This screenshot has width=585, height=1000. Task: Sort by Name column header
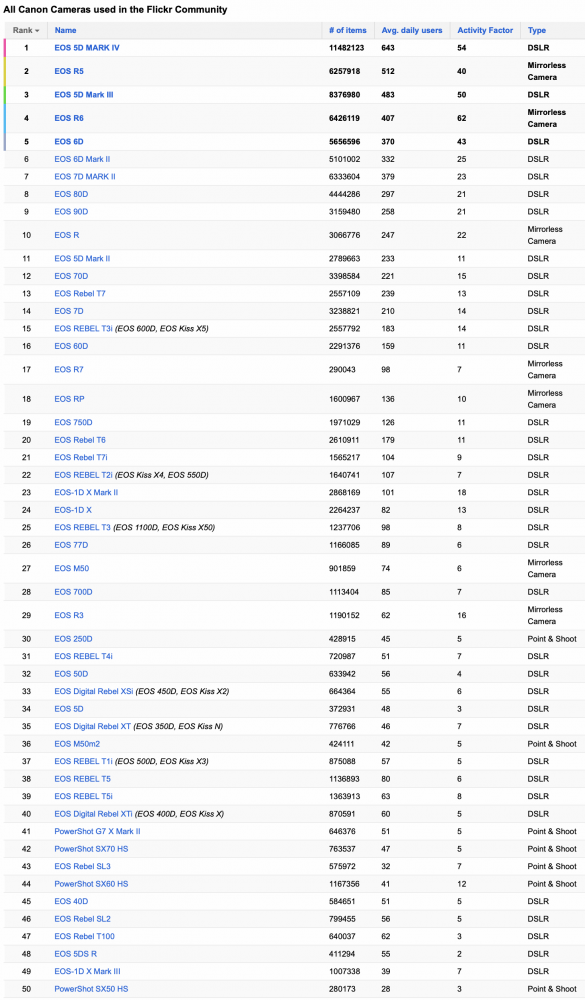coord(65,31)
